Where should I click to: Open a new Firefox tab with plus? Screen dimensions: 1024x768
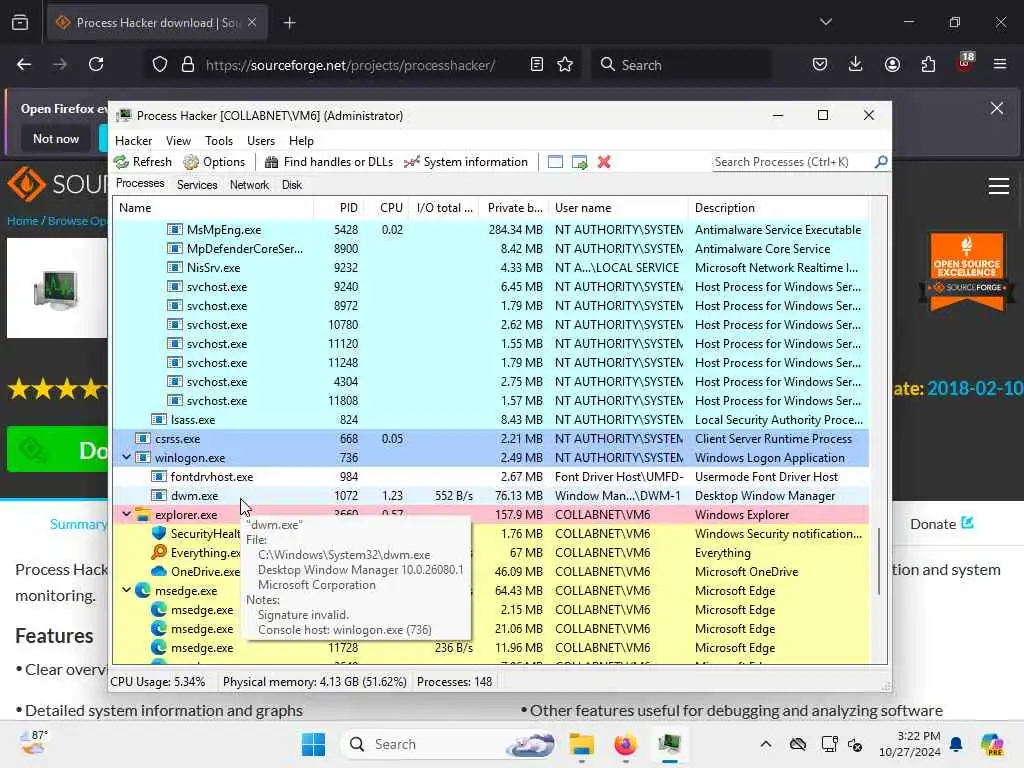pos(289,23)
